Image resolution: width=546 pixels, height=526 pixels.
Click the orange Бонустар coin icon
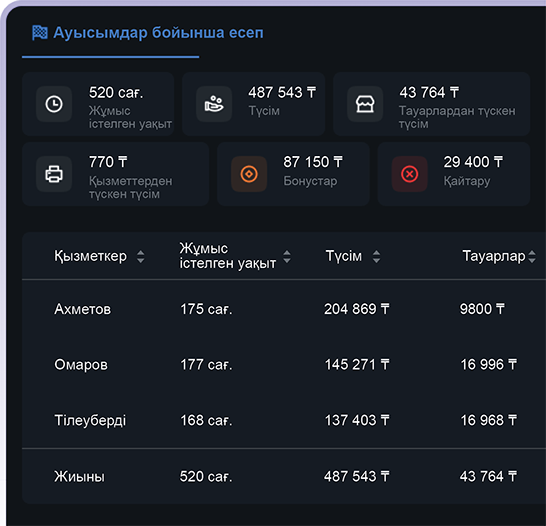pyautogui.click(x=249, y=174)
